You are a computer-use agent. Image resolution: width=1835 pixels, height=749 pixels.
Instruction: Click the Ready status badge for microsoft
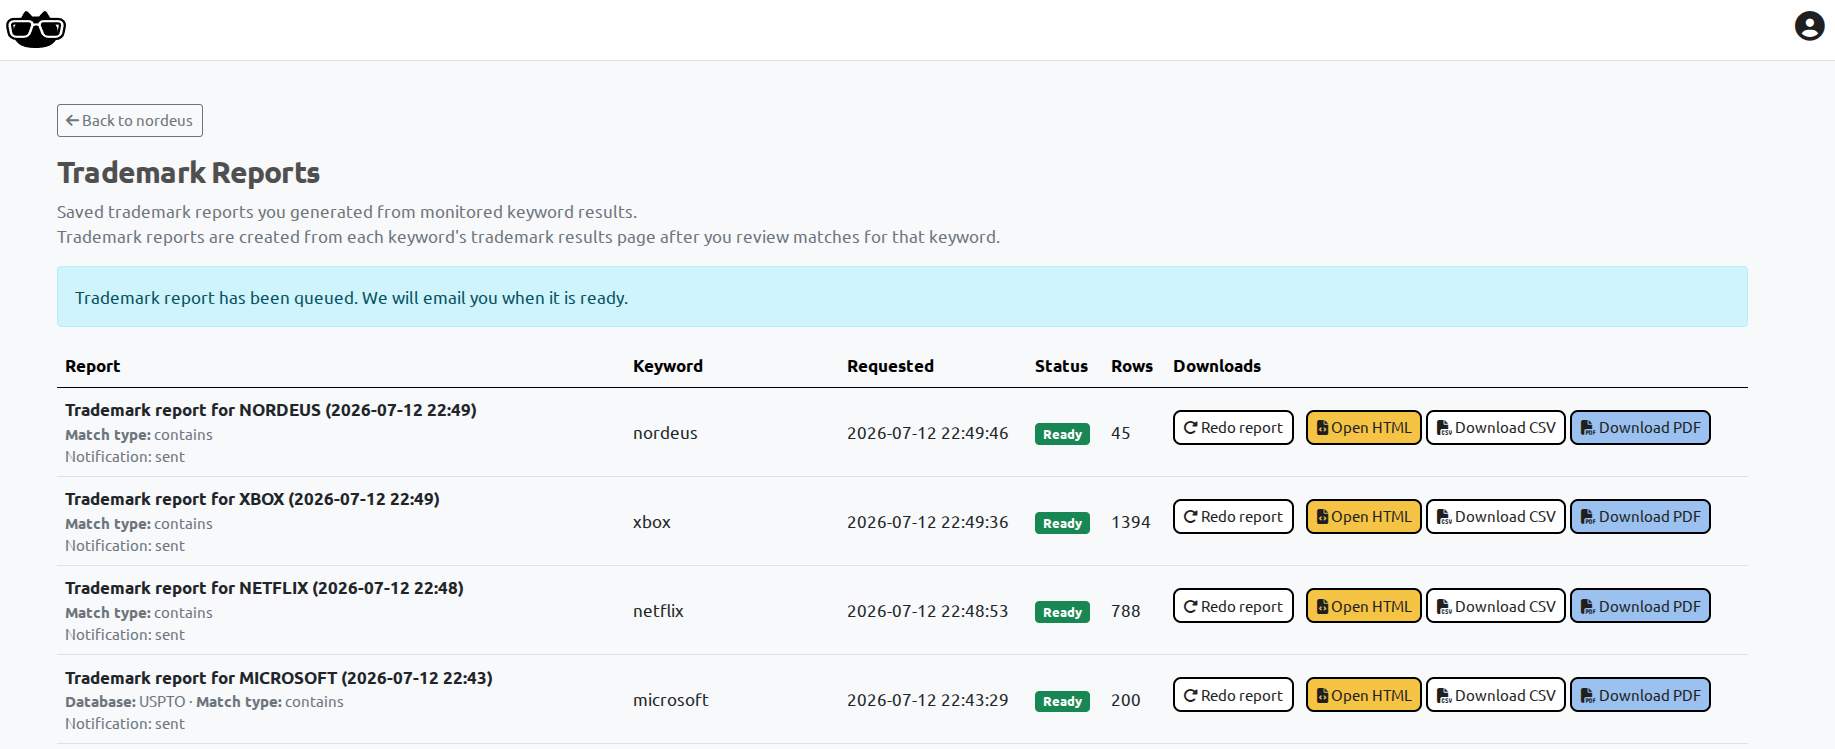click(x=1062, y=701)
